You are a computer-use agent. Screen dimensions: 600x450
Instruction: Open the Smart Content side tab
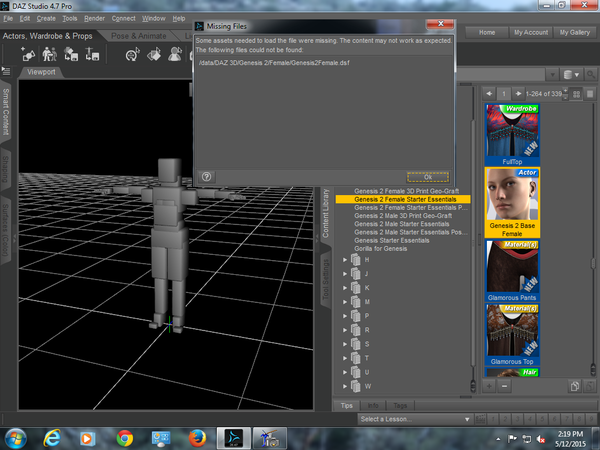click(6, 111)
